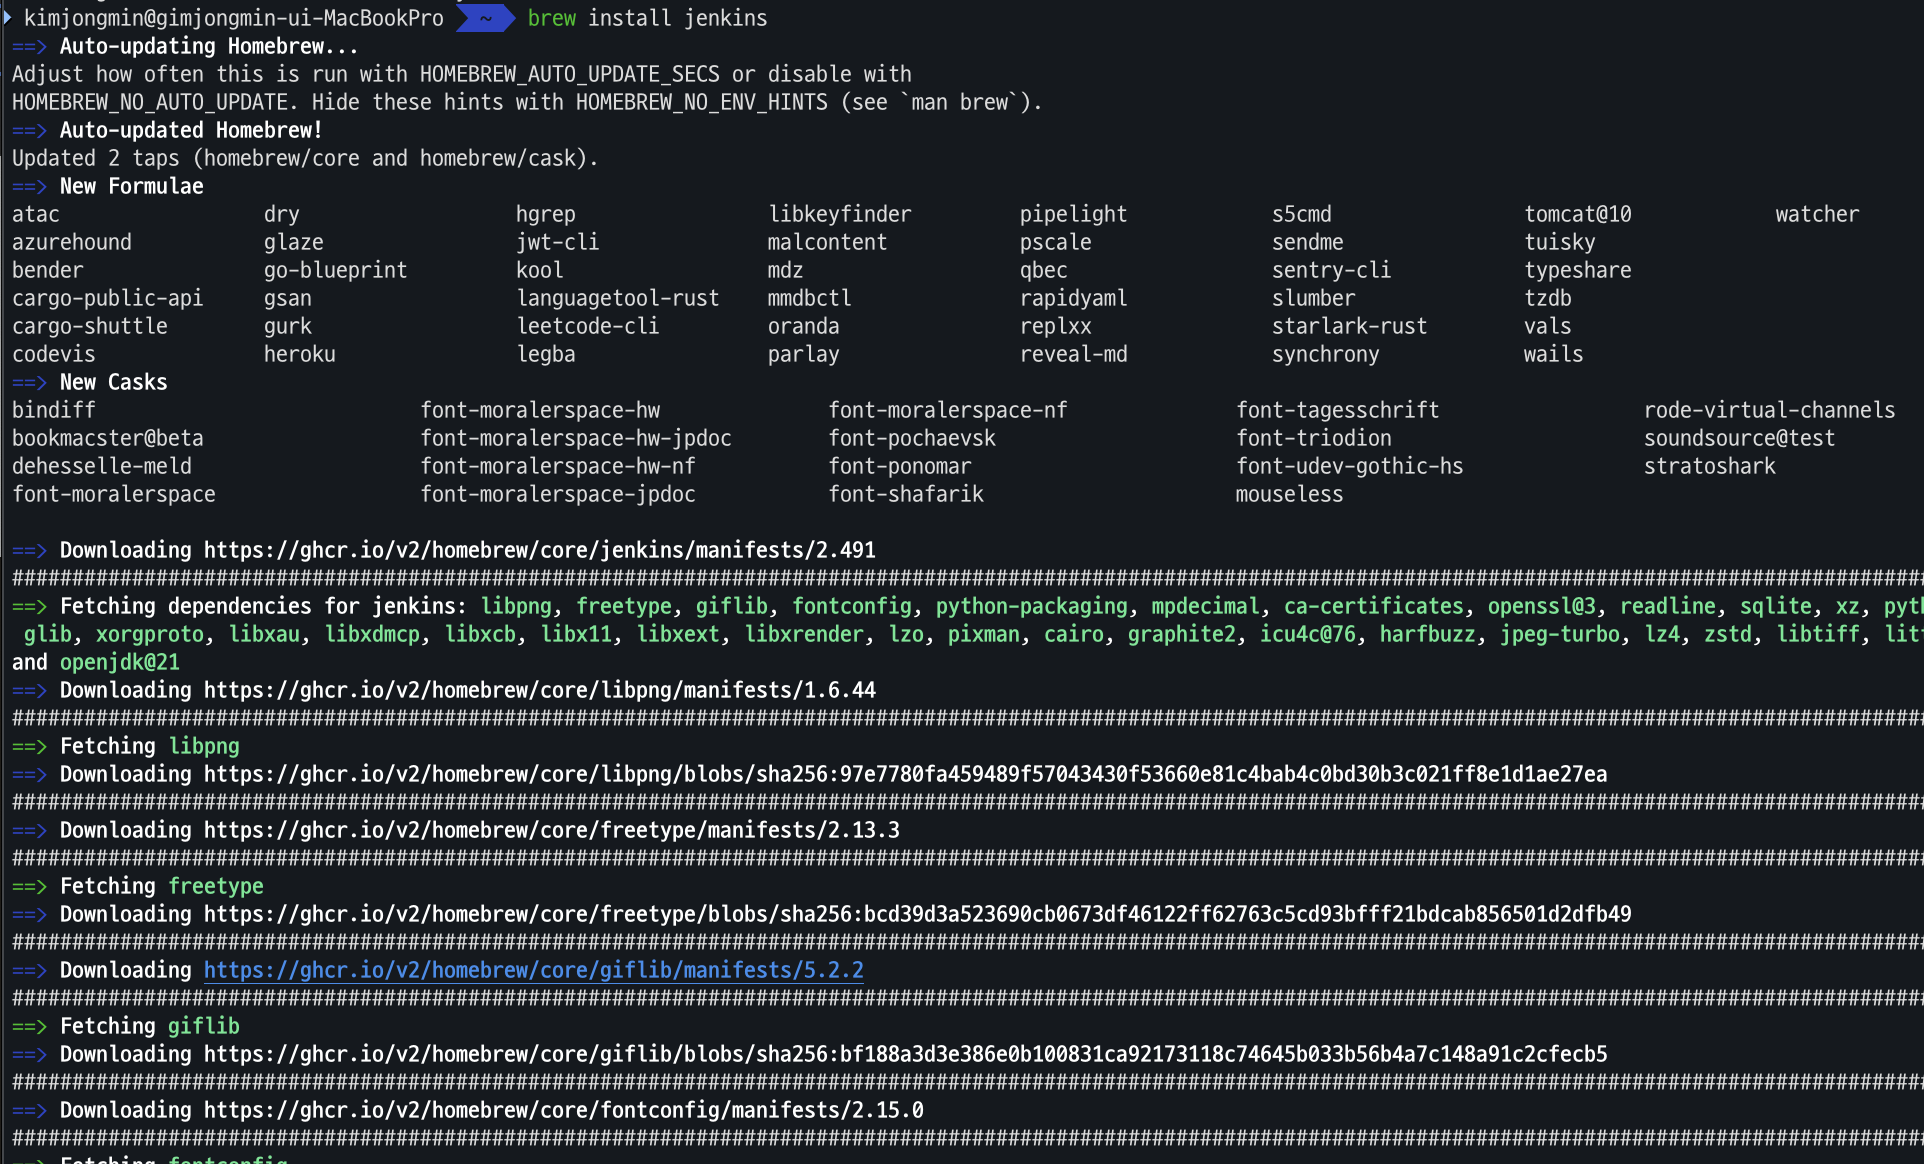Click the jenkins manifests 2.491 download URL
The image size is (1924, 1164).
coord(539,550)
